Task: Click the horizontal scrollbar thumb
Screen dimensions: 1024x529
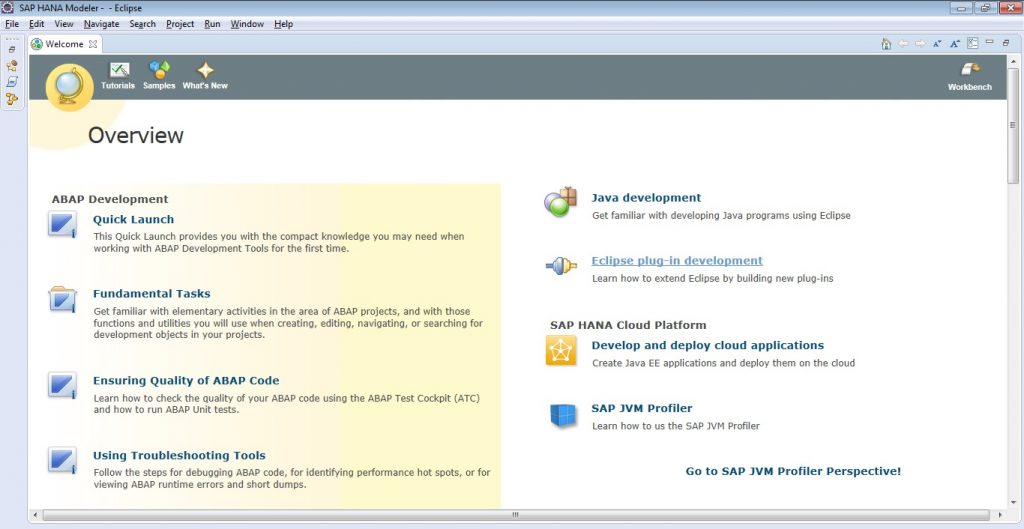Action: point(515,515)
